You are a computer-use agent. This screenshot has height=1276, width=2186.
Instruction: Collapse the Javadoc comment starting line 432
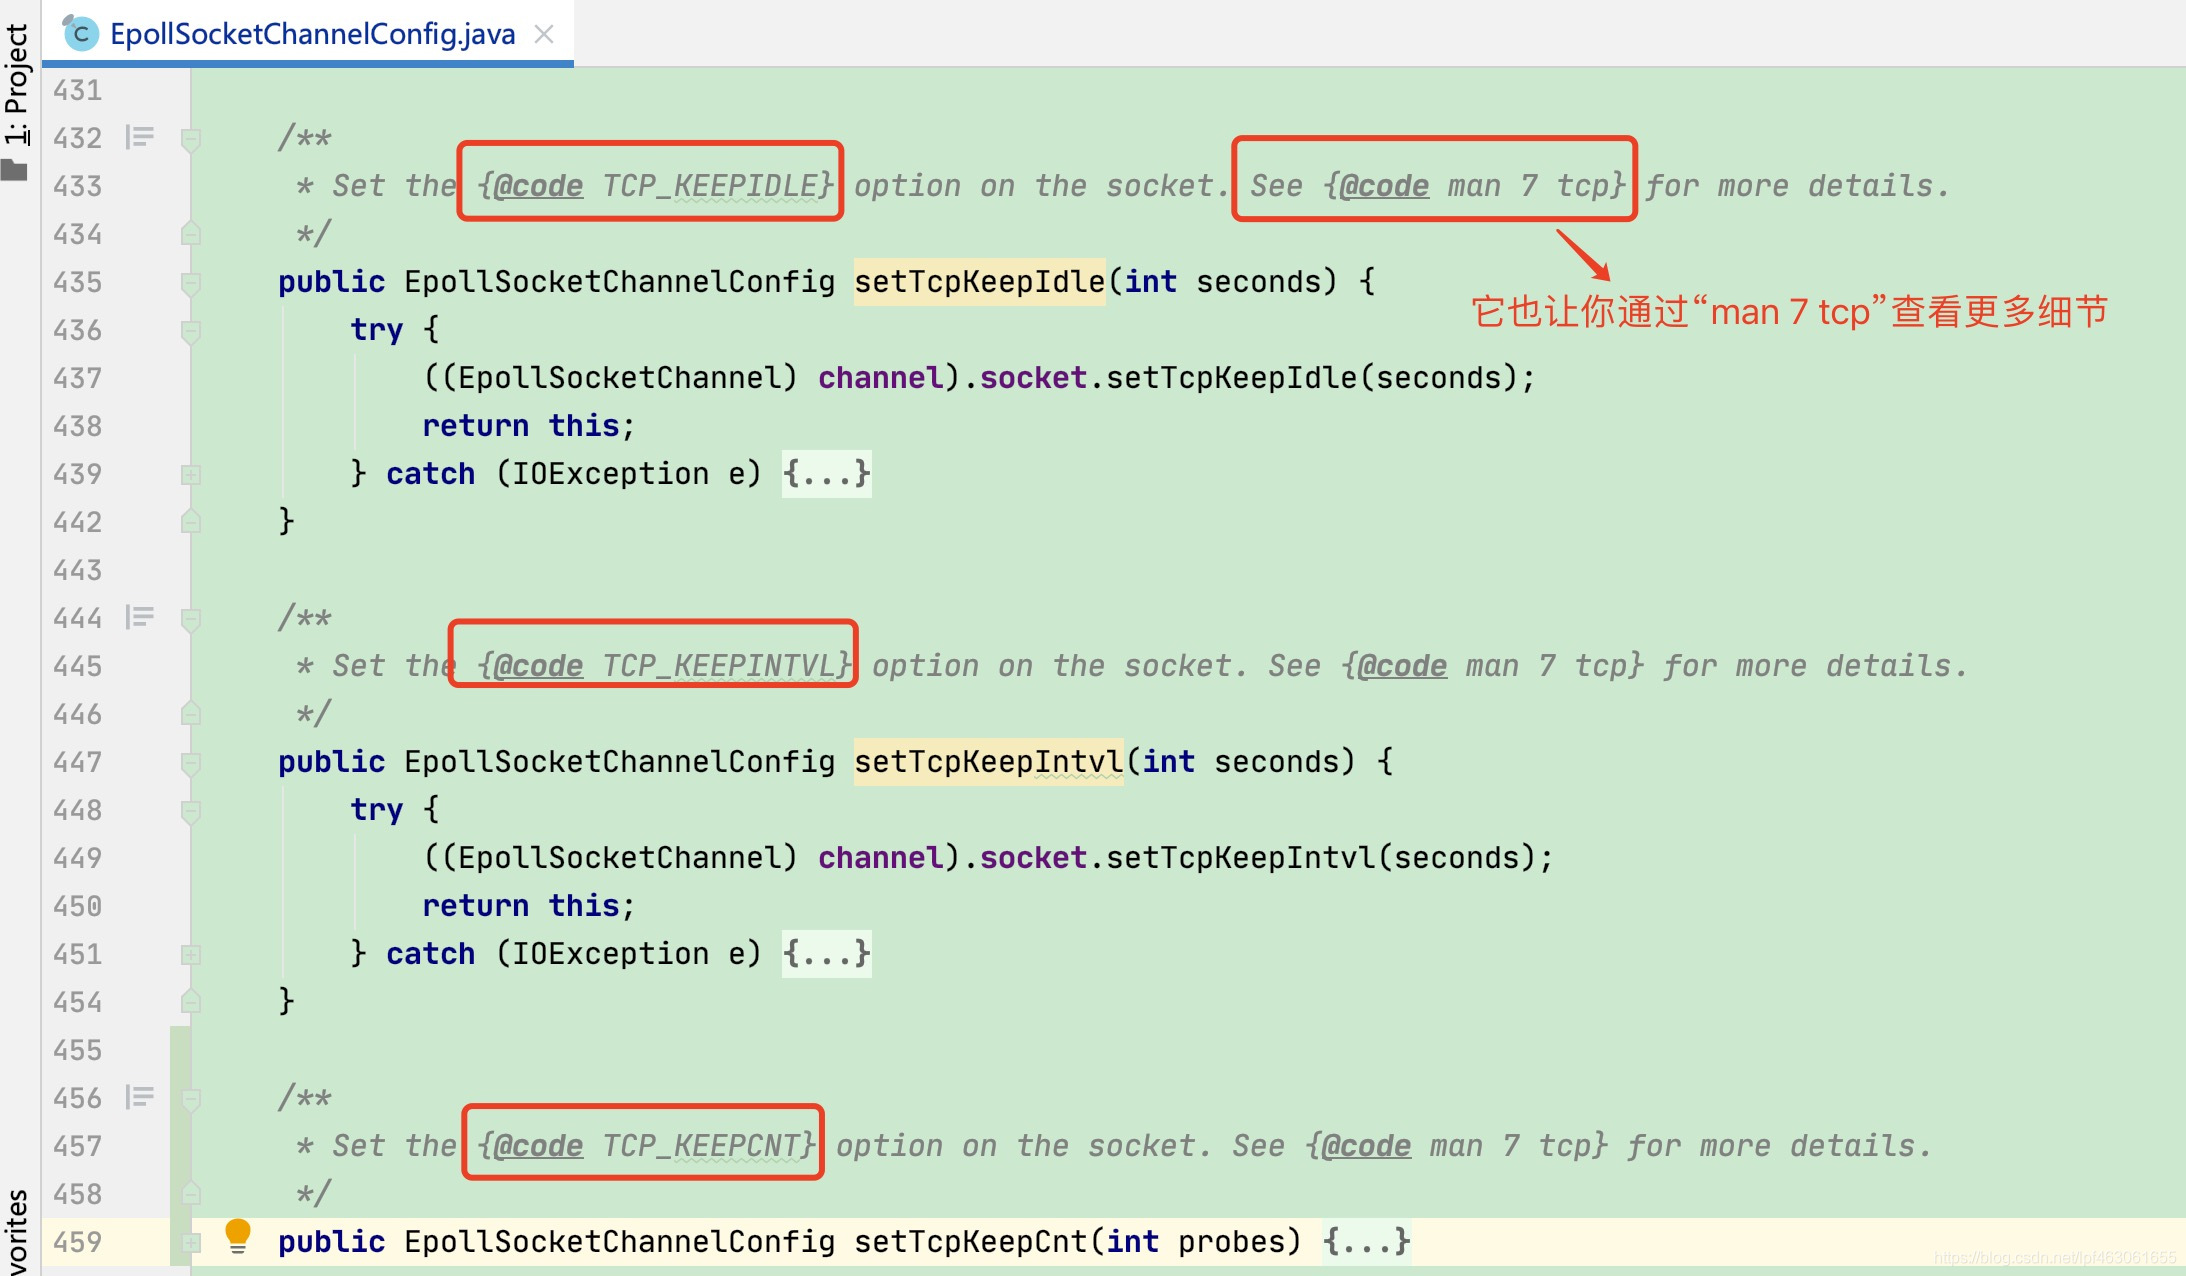[190, 138]
